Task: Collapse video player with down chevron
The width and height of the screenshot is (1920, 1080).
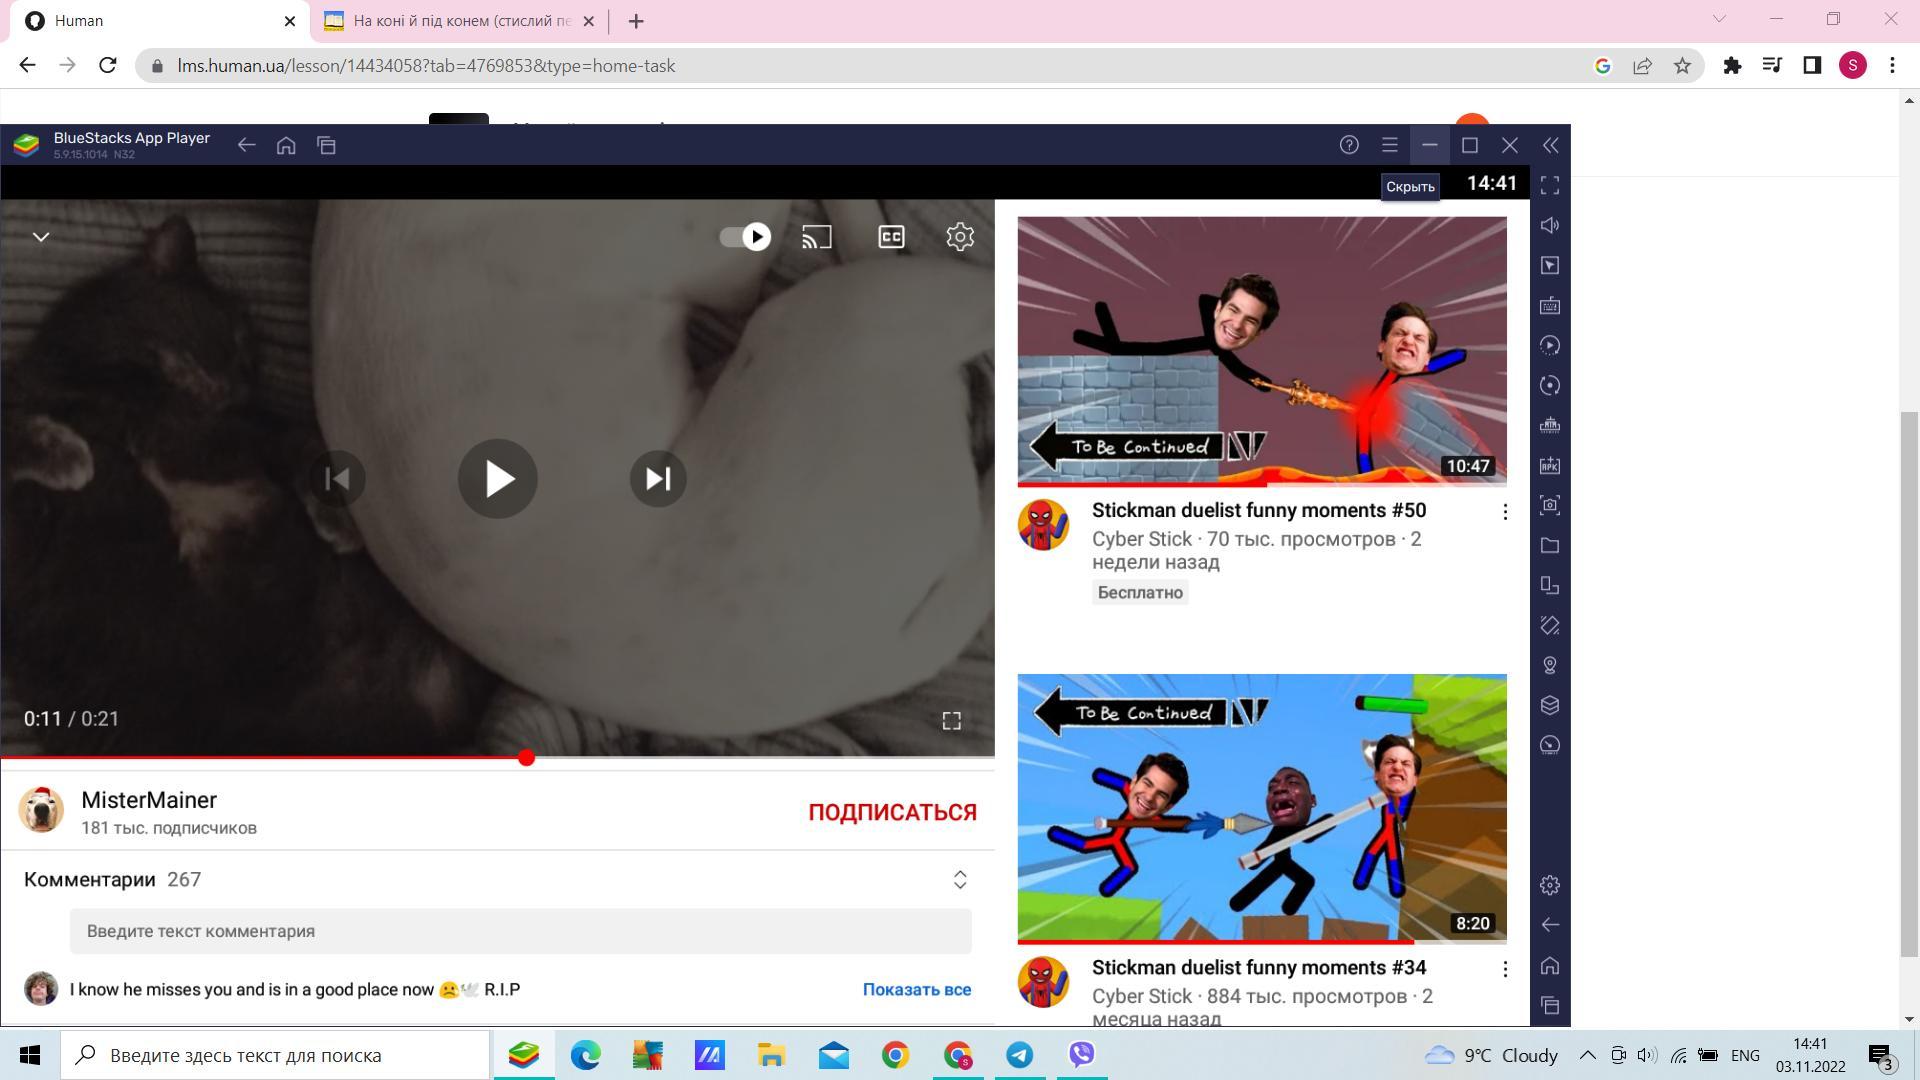Action: point(41,237)
